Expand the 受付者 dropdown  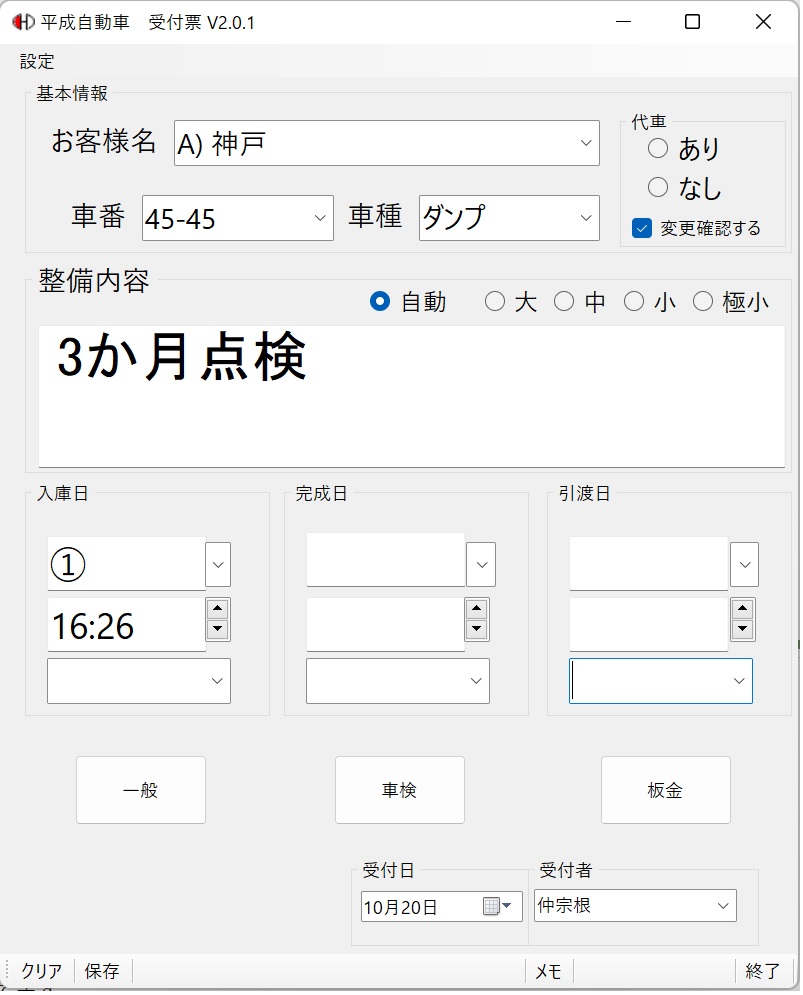(723, 906)
